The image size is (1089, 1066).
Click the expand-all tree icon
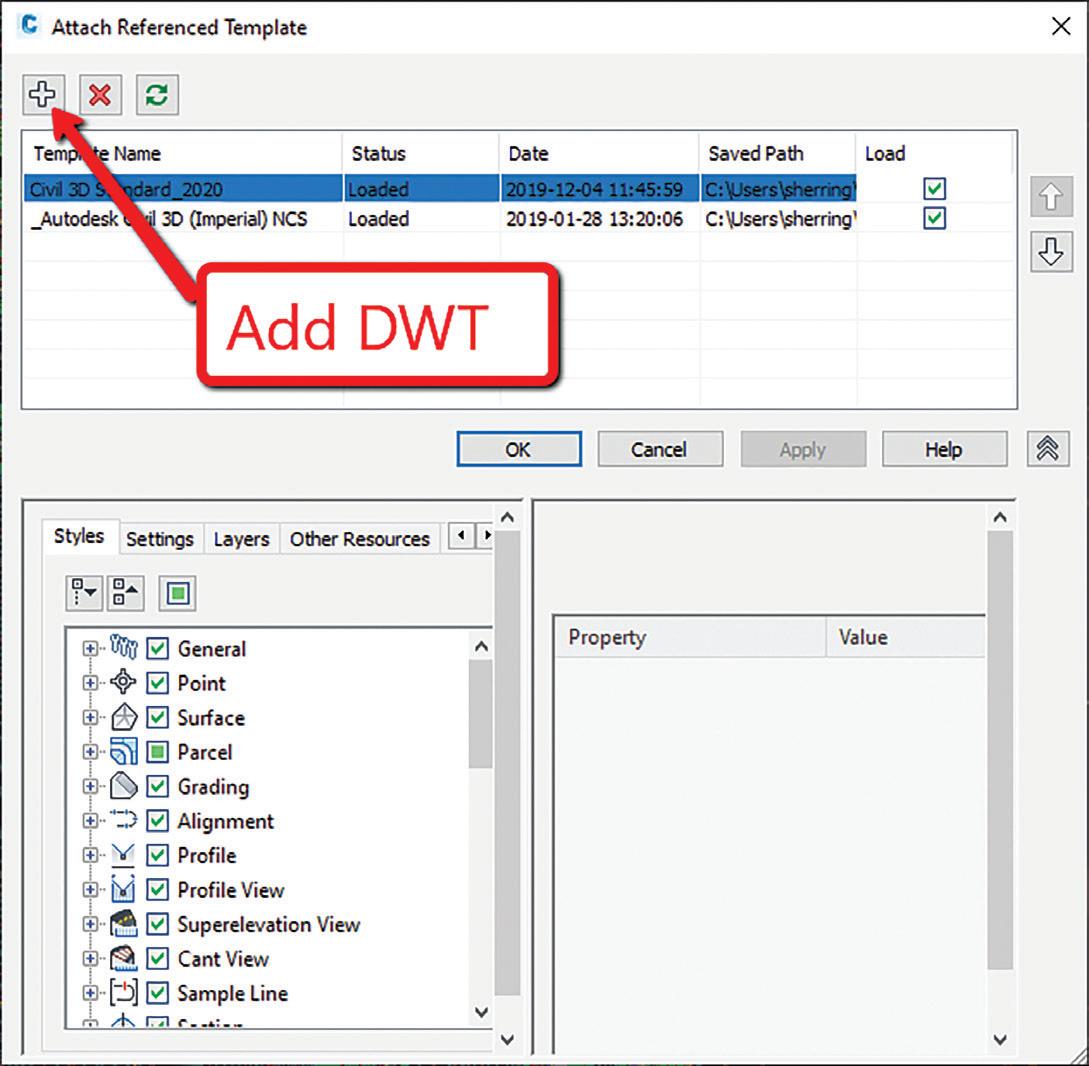point(84,593)
